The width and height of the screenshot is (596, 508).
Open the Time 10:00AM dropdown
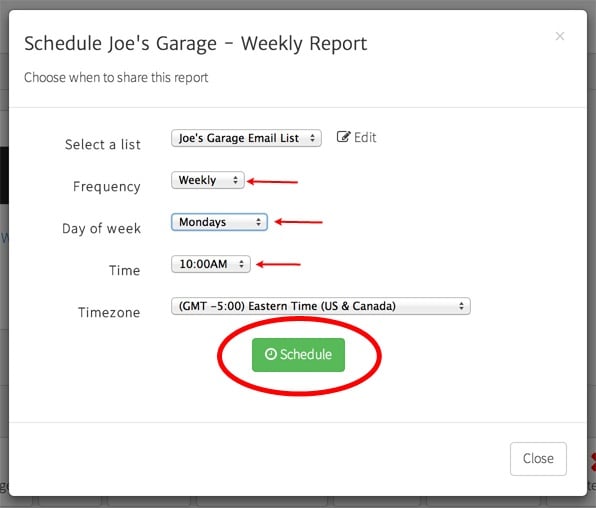click(211, 264)
